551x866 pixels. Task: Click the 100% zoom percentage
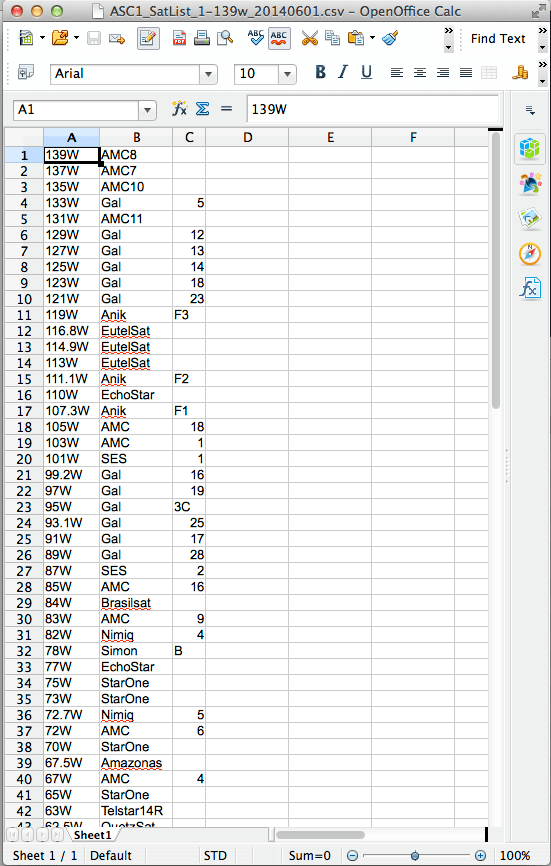pos(515,856)
